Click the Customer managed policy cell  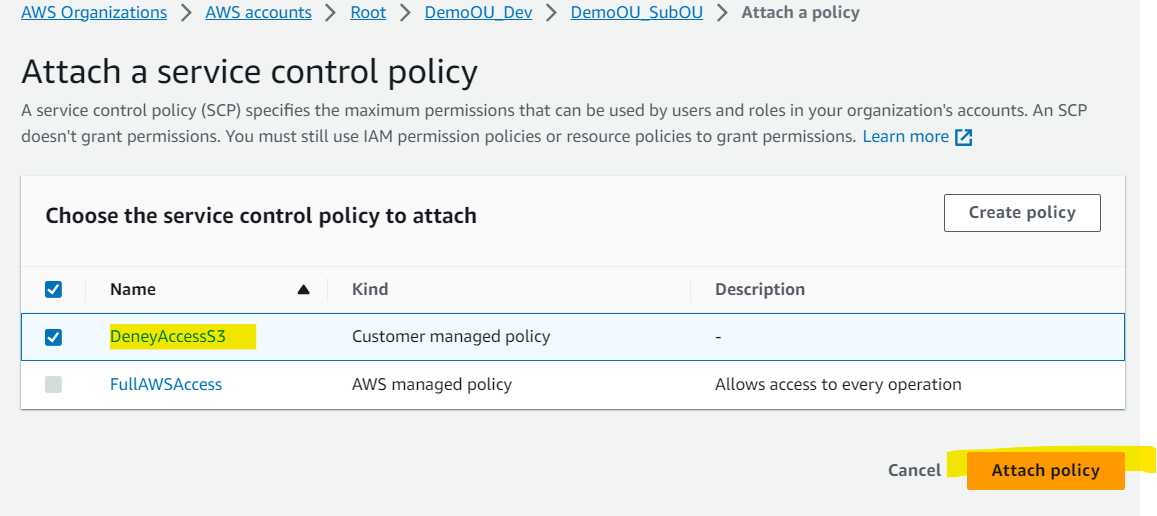point(451,337)
